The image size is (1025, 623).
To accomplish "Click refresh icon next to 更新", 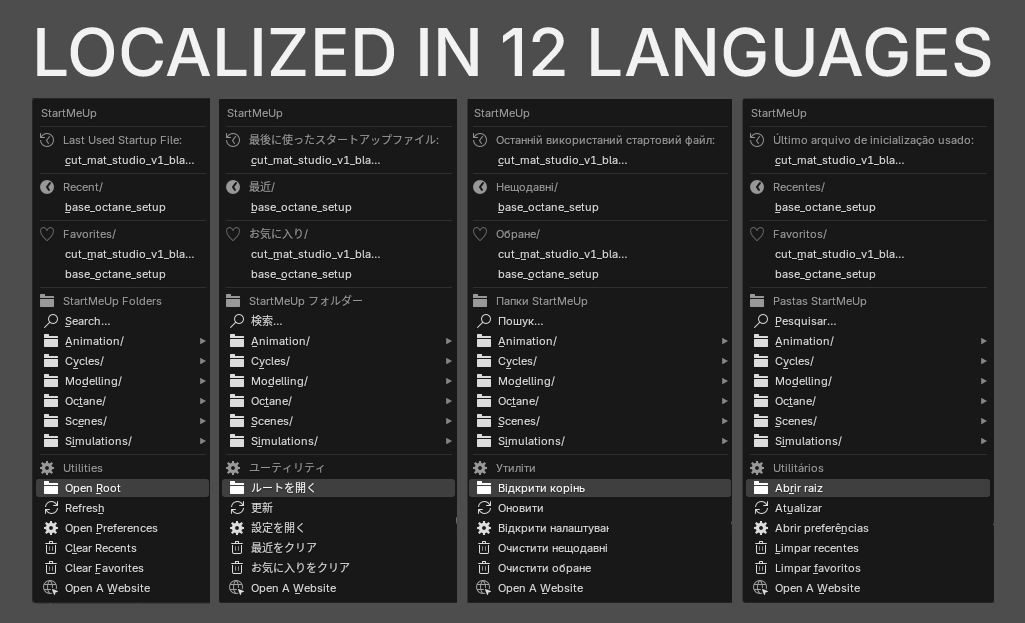I will tap(237, 508).
